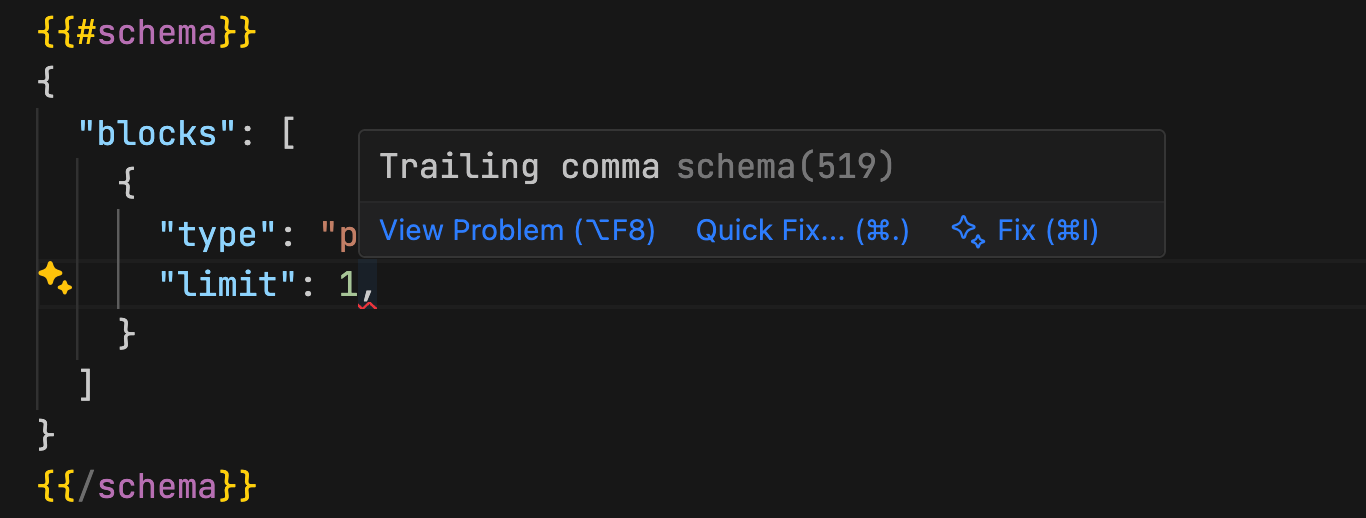Click the inner closing curly brace under limit
Viewport: 1366px width, 518px height.
click(126, 335)
